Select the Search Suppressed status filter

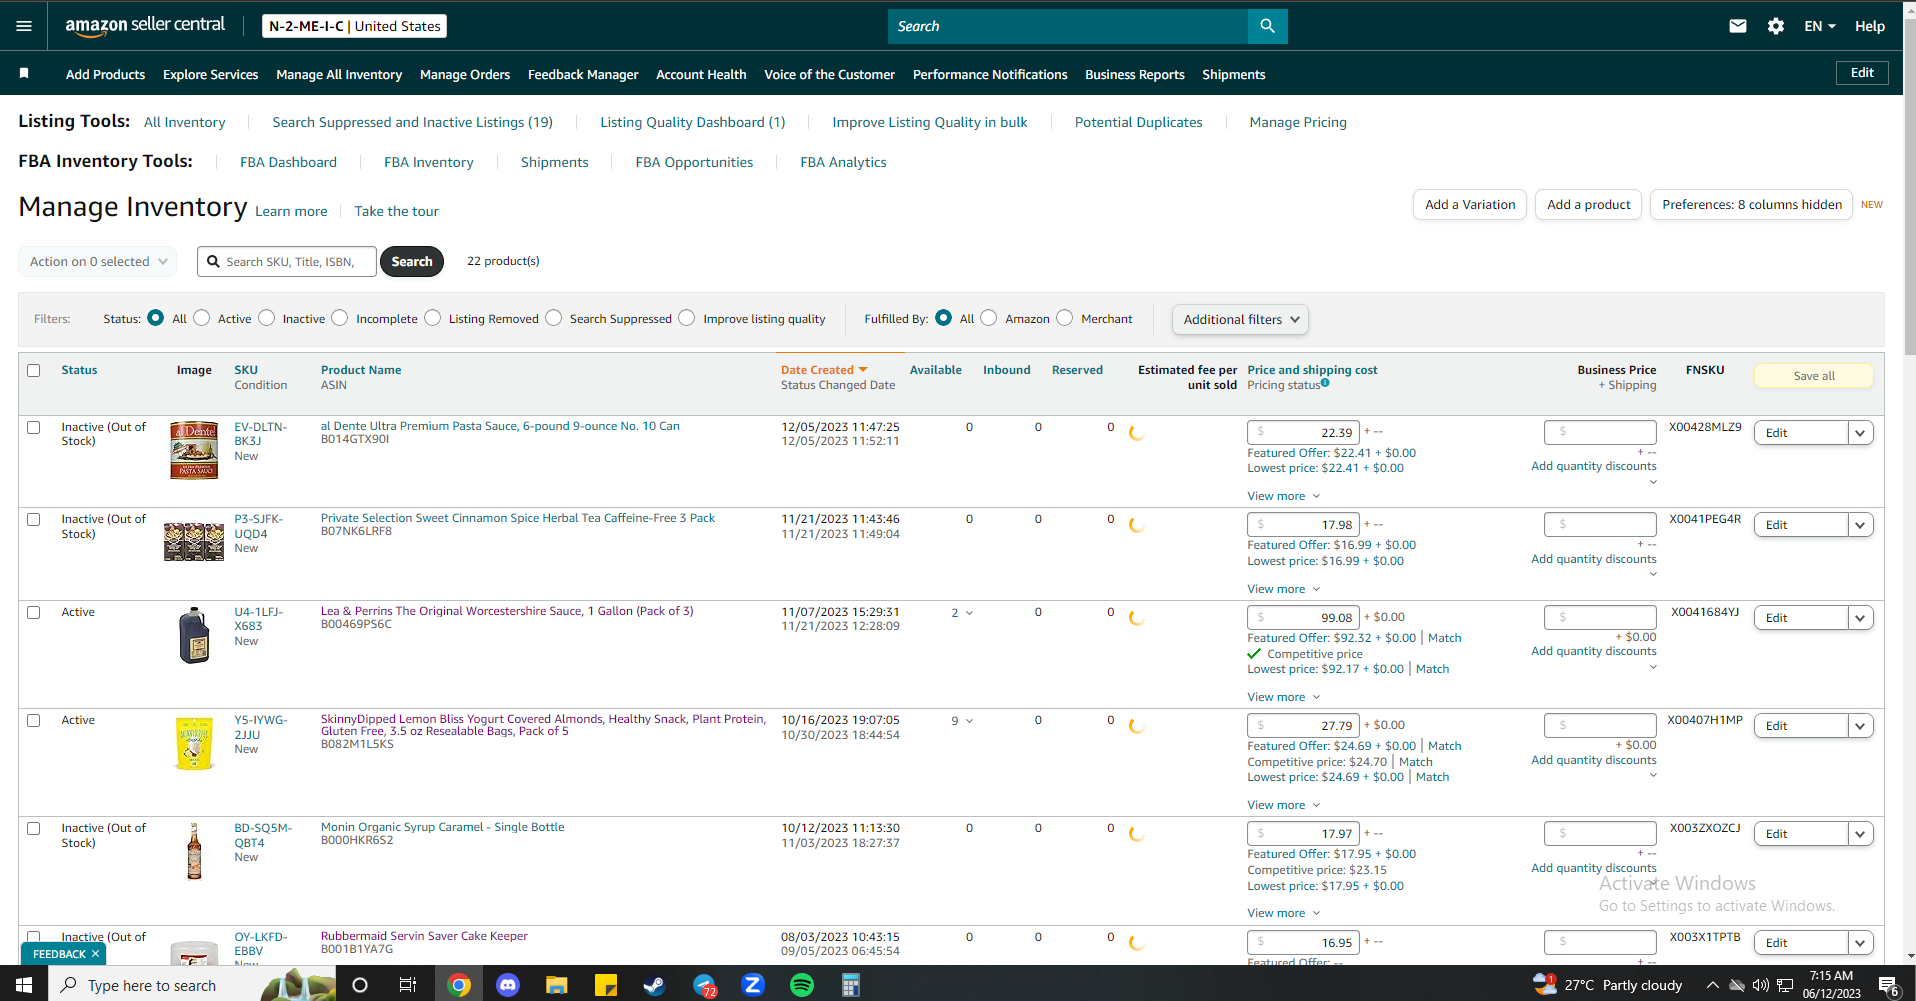554,318
